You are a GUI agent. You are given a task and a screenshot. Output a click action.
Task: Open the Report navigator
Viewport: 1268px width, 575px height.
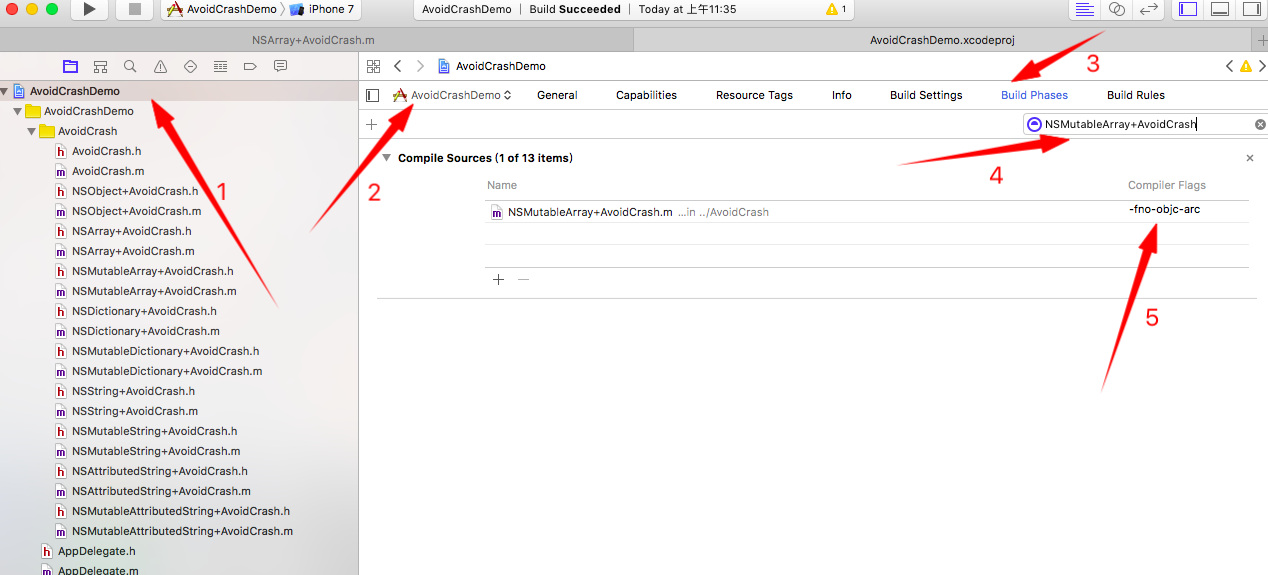click(280, 66)
